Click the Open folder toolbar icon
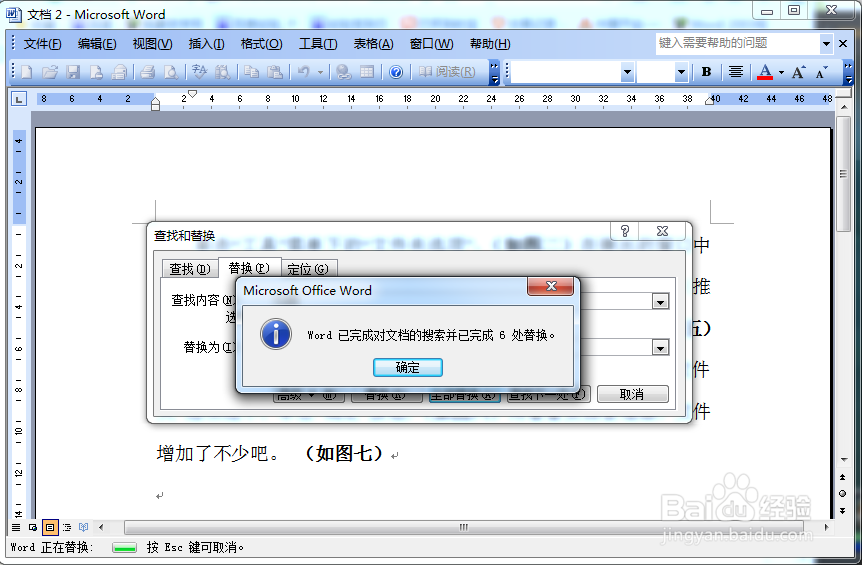Screen dimensions: 862x565 point(49,72)
